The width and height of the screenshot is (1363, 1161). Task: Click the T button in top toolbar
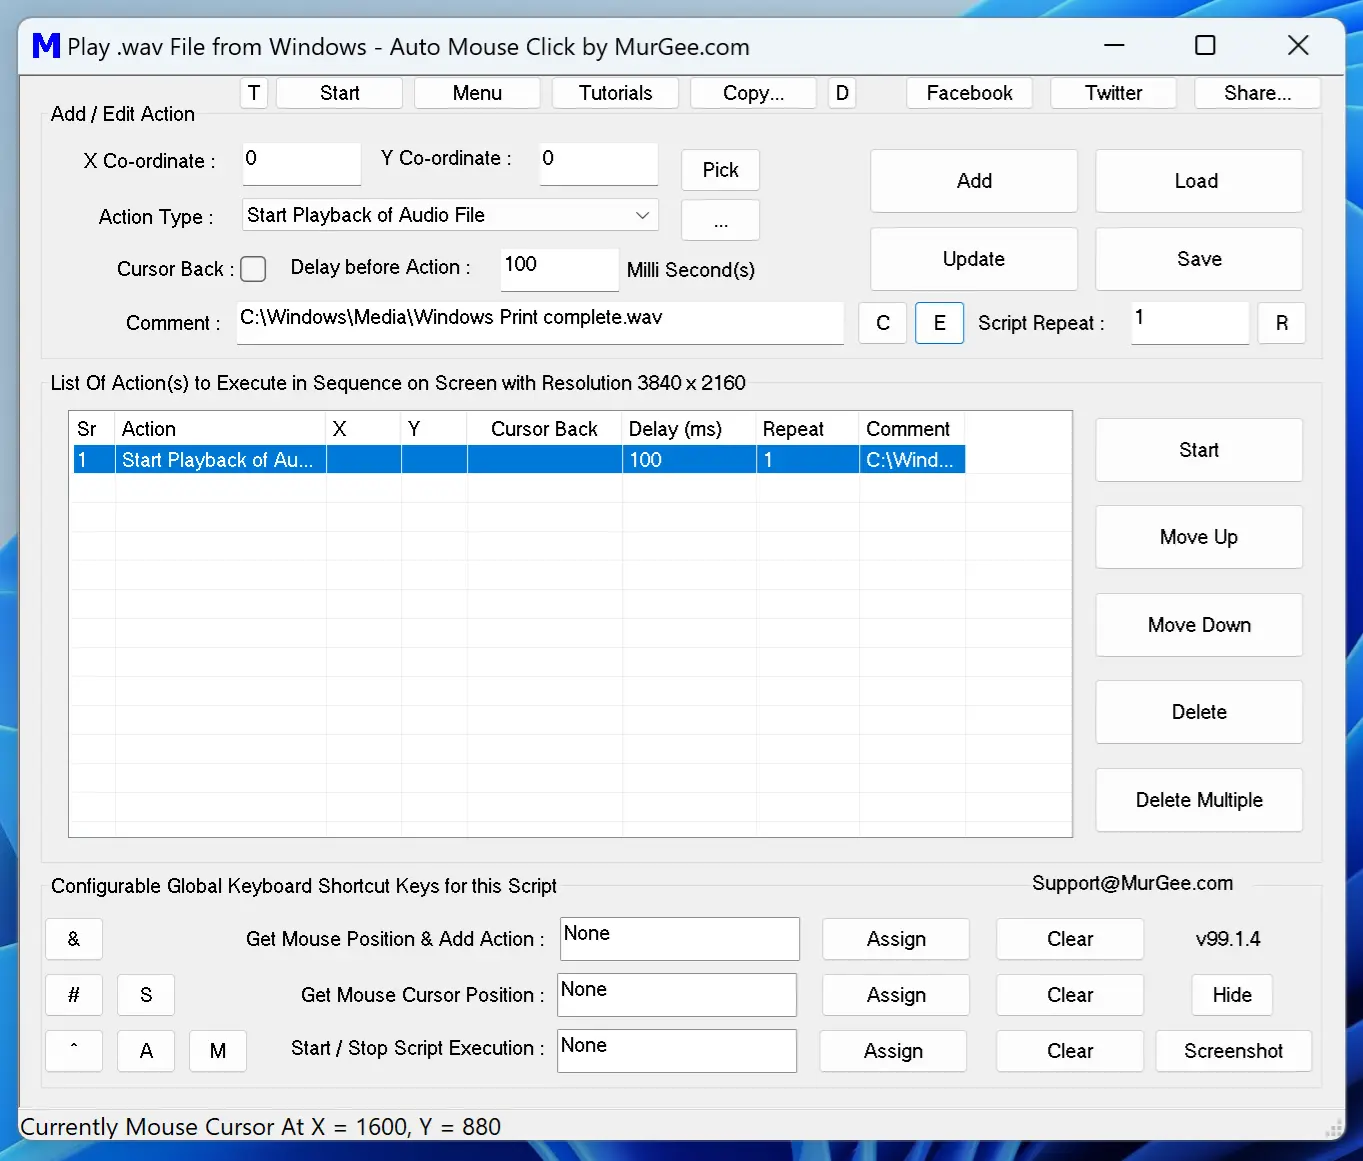pyautogui.click(x=254, y=93)
